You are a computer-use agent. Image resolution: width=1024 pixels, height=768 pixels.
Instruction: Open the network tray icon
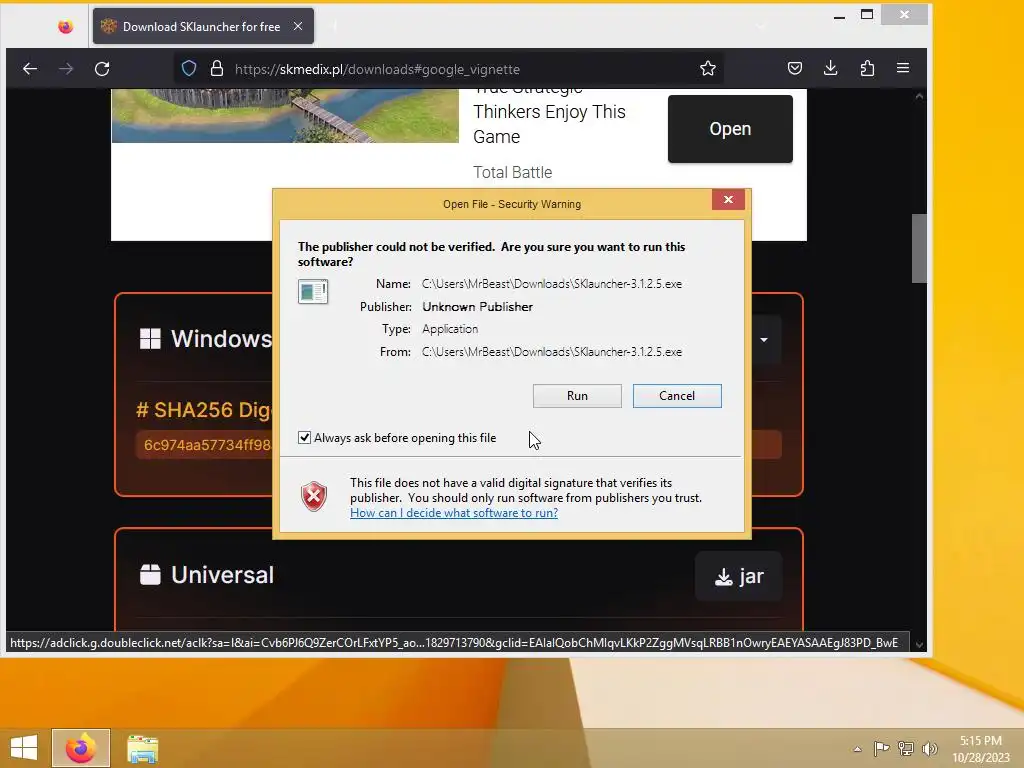tap(906, 748)
